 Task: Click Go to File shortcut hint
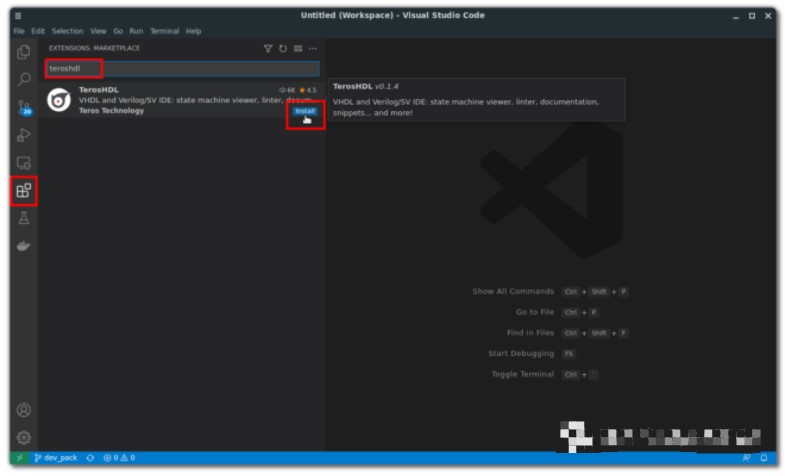[557, 312]
